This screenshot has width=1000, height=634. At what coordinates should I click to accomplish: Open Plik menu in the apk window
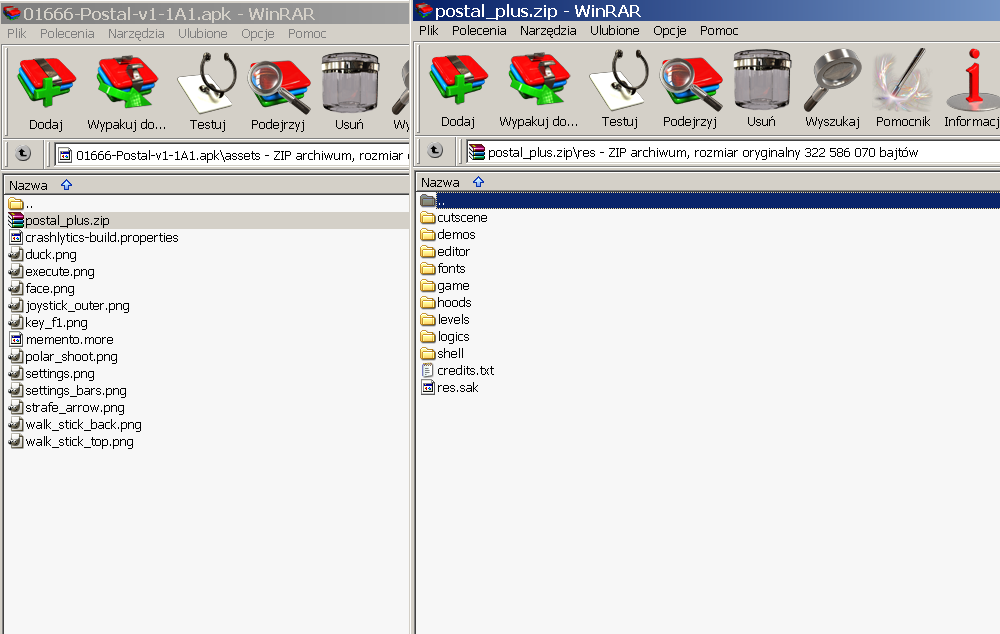(17, 34)
